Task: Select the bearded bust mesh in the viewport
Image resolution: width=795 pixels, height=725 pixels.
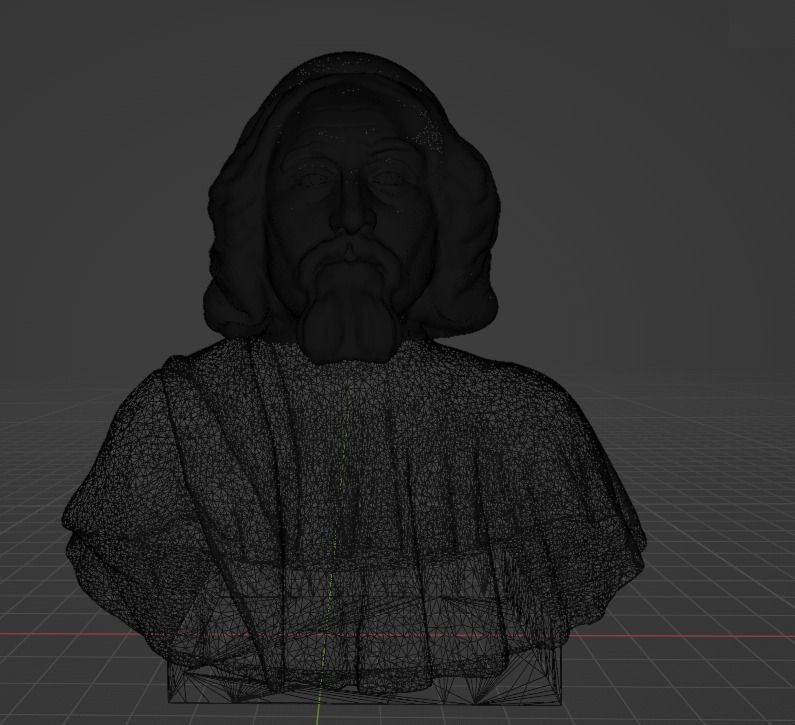Action: click(x=353, y=378)
